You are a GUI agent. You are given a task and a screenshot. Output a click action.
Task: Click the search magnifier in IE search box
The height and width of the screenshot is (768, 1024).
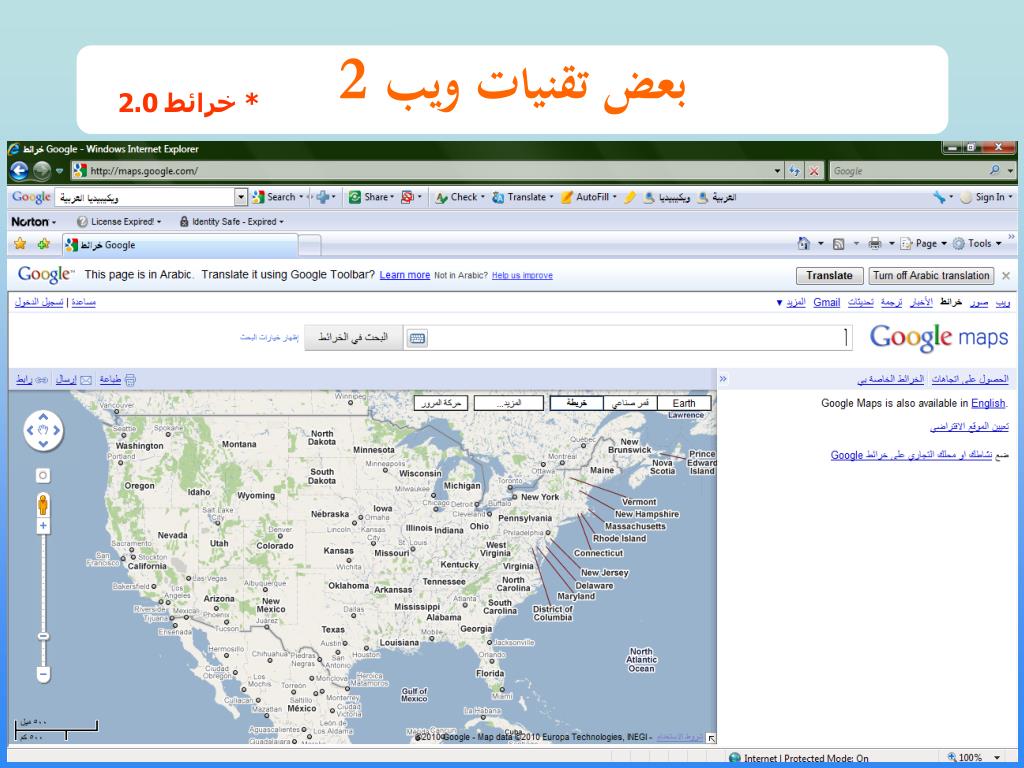point(995,170)
